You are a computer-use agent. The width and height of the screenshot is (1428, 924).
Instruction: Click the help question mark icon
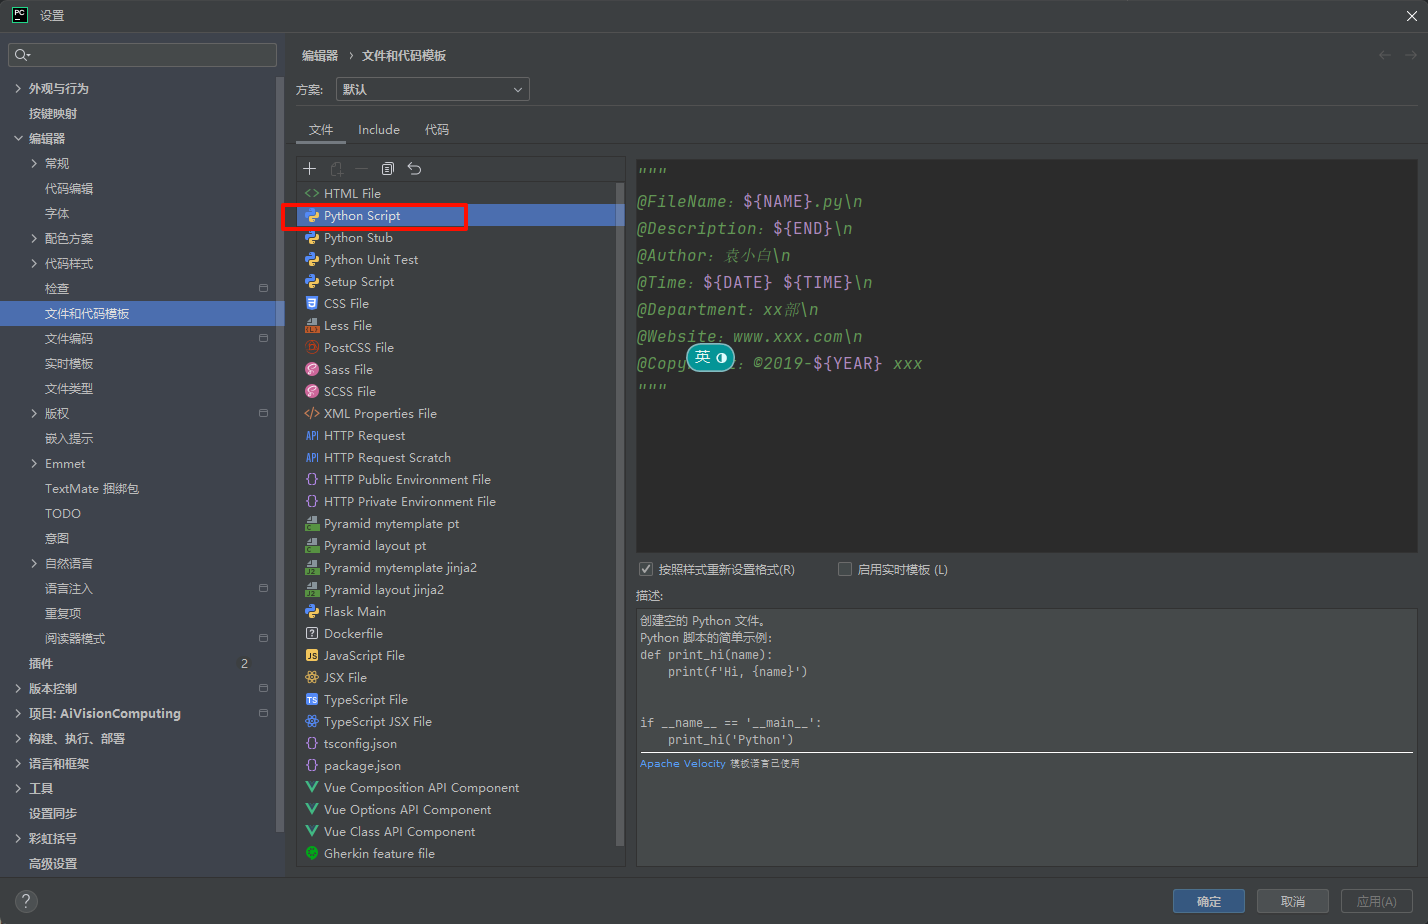pos(27,901)
